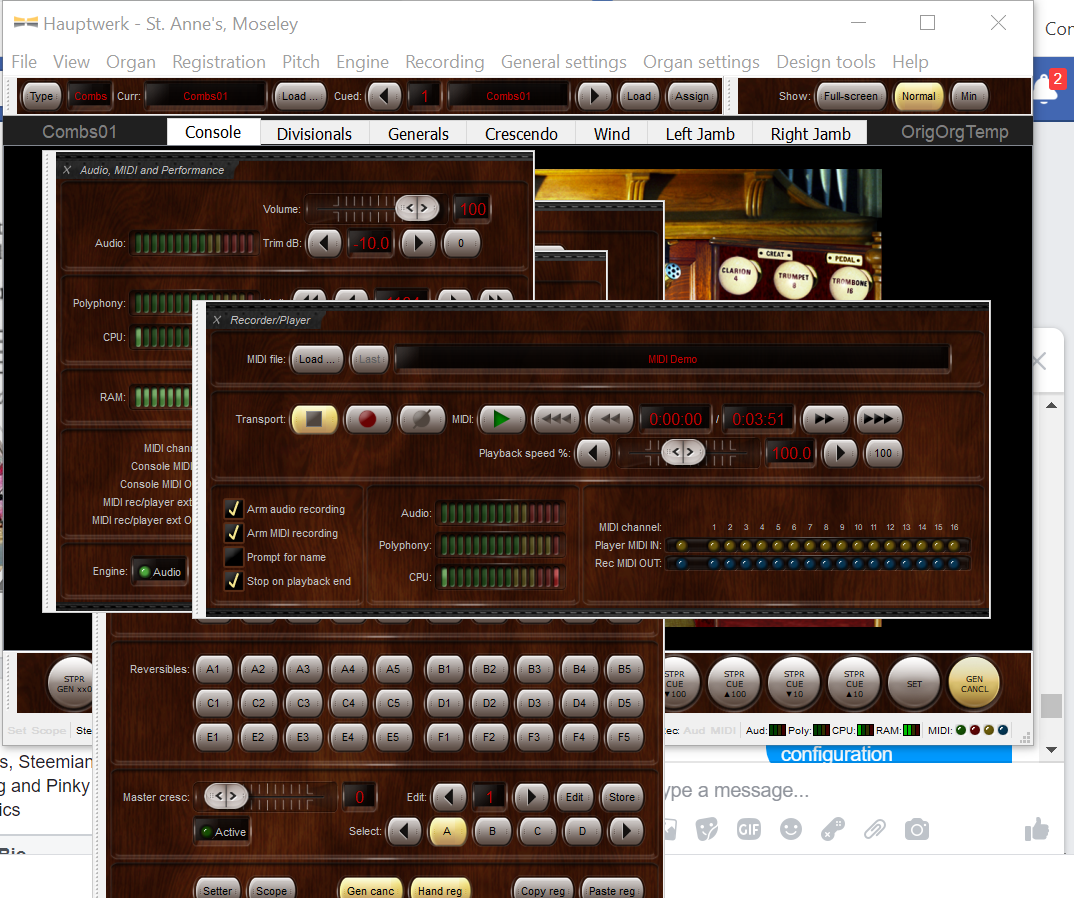Previous crescendo edit stage arrow
This screenshot has height=898, width=1074.
click(x=449, y=797)
